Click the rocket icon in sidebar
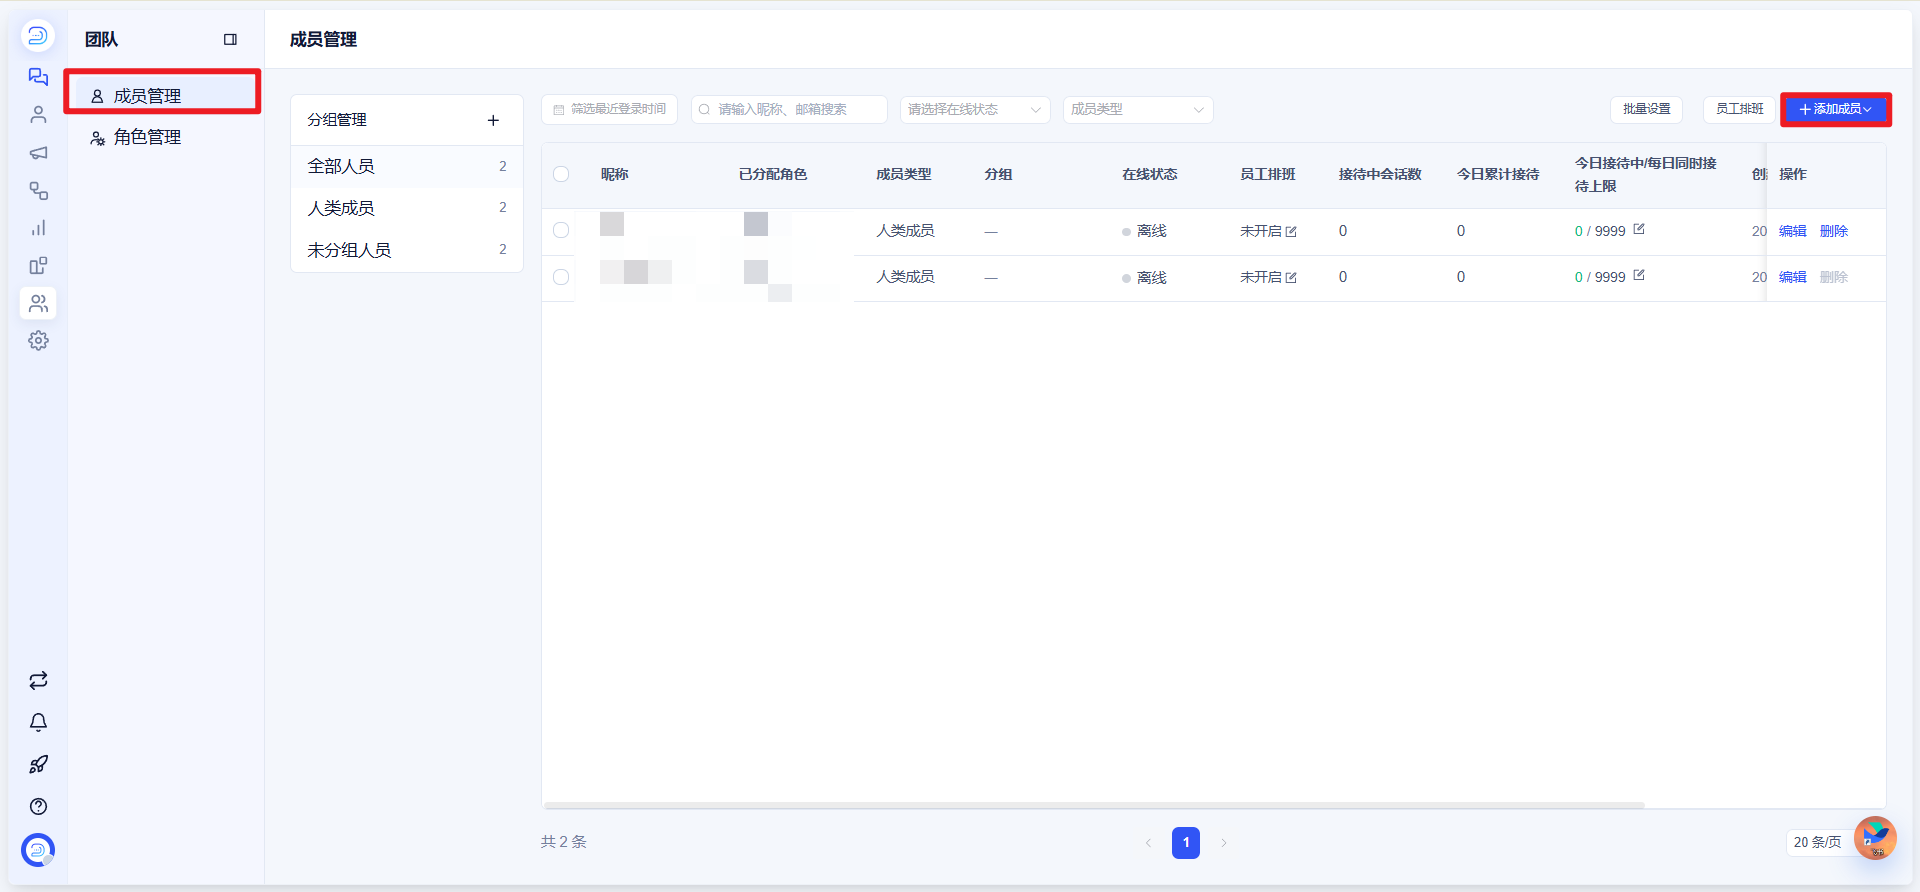The width and height of the screenshot is (1920, 892). [38, 765]
